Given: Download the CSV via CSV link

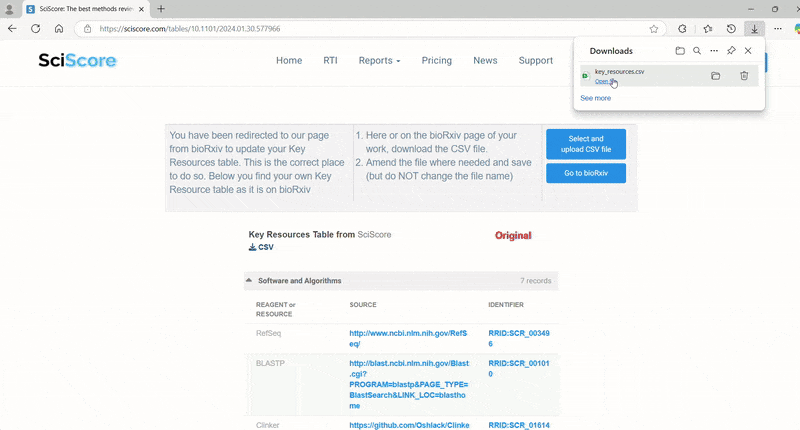Looking at the screenshot, I should pos(261,247).
